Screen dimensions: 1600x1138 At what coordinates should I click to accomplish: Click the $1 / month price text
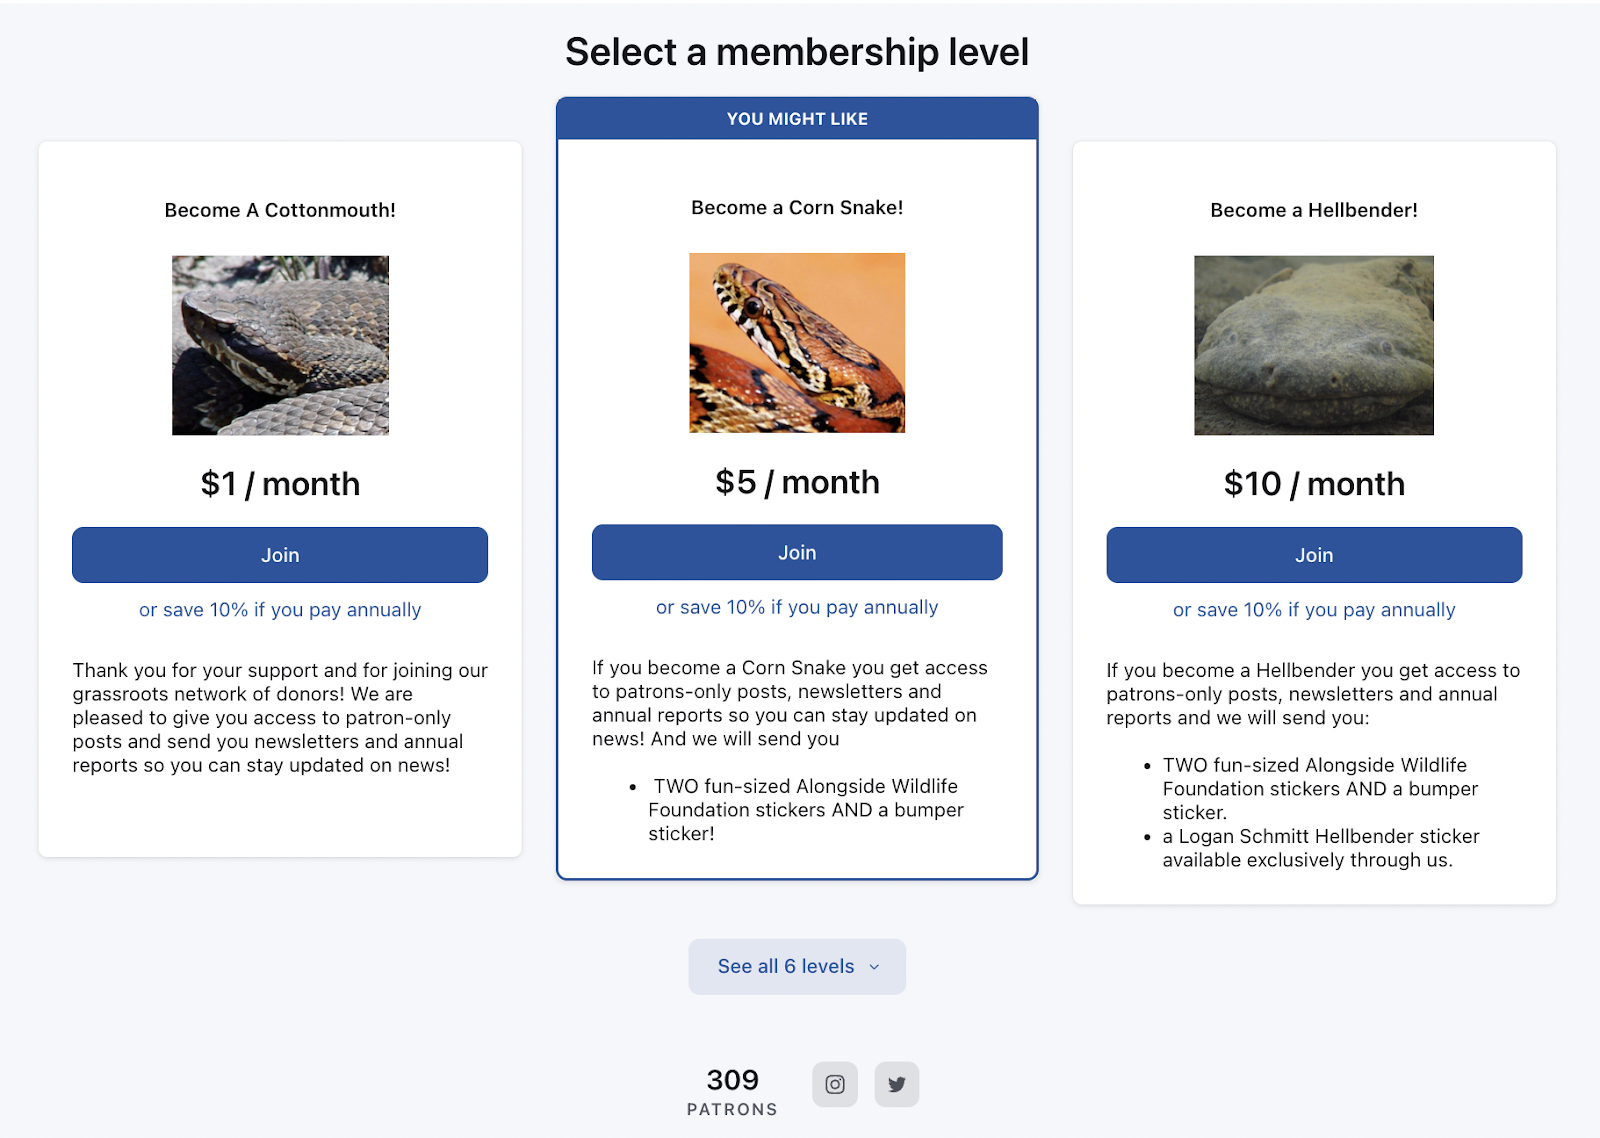coord(280,484)
